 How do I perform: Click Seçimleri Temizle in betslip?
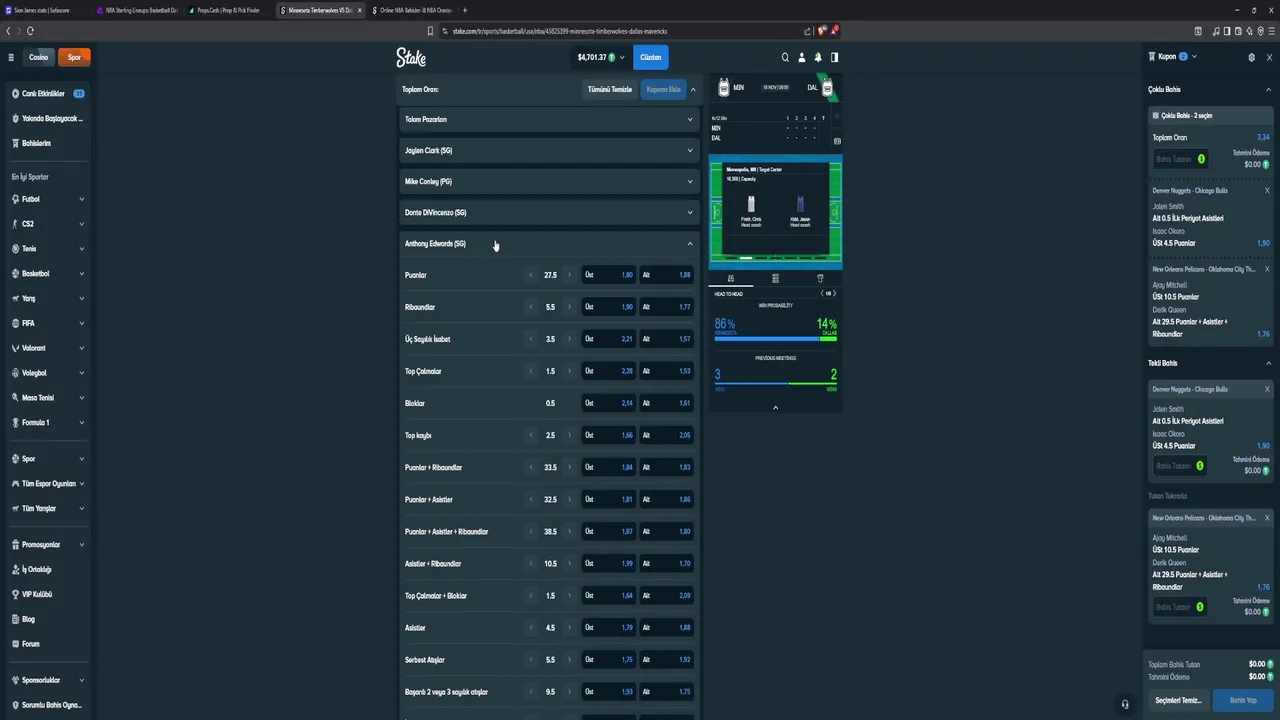(1178, 700)
